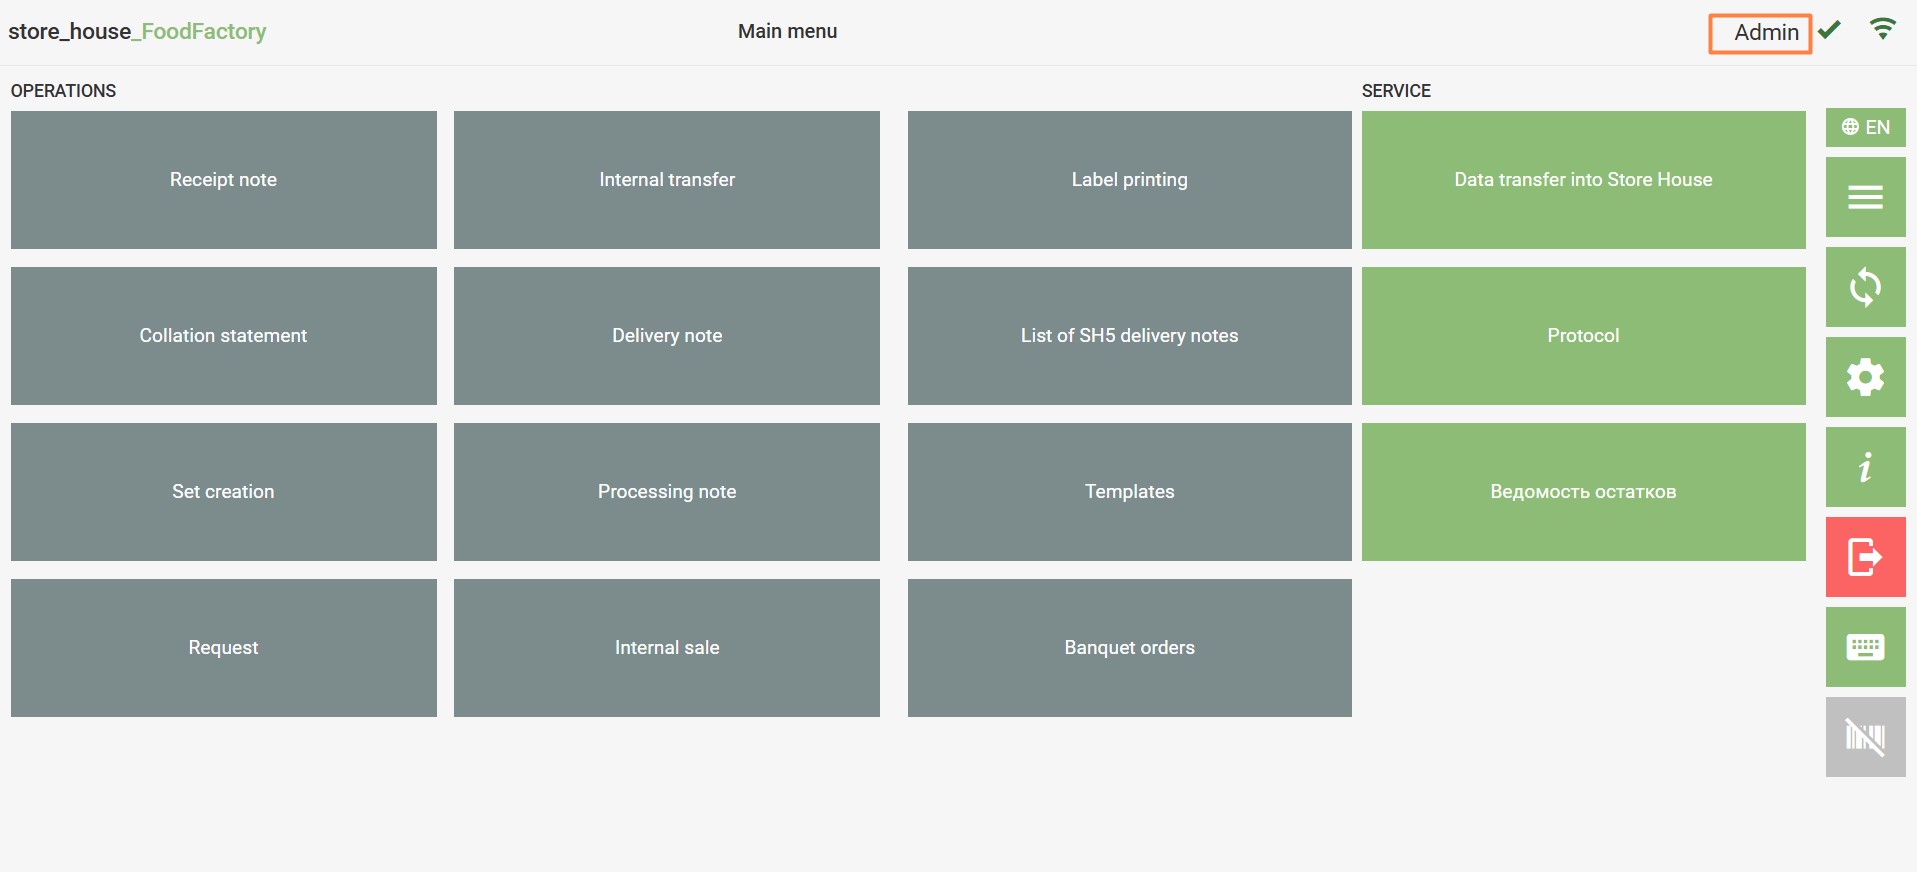Open Ведомость остатков tile

pos(1583,492)
